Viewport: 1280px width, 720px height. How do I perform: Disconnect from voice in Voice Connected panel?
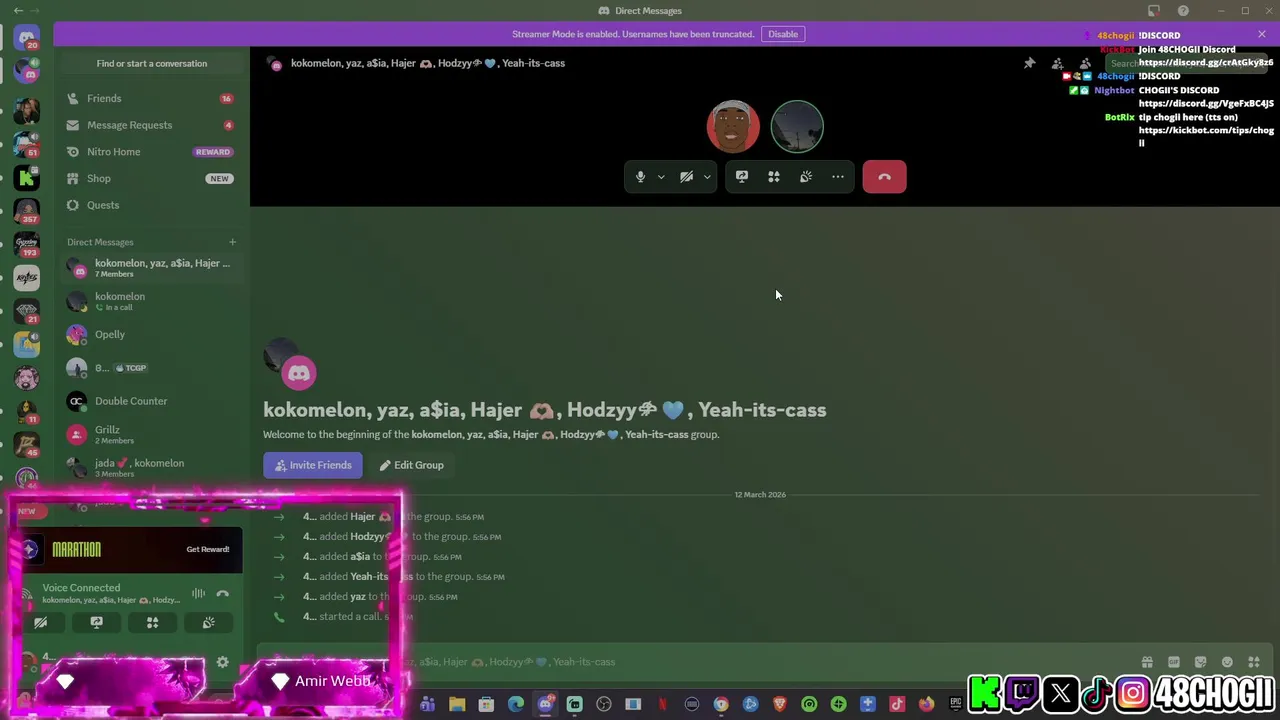[x=223, y=594]
